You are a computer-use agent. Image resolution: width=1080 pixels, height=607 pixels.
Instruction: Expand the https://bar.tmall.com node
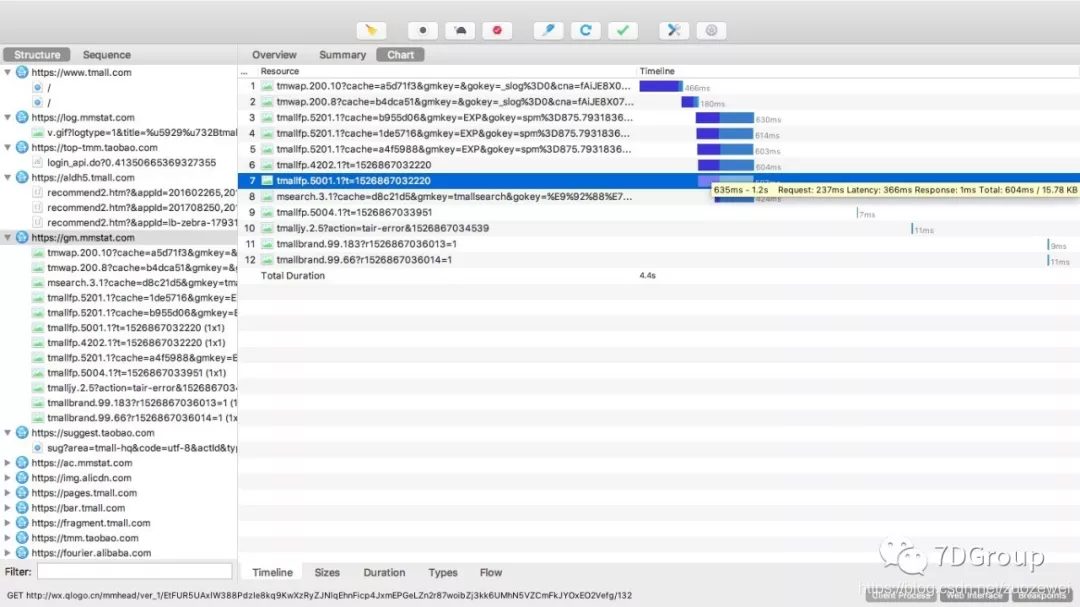(8, 508)
